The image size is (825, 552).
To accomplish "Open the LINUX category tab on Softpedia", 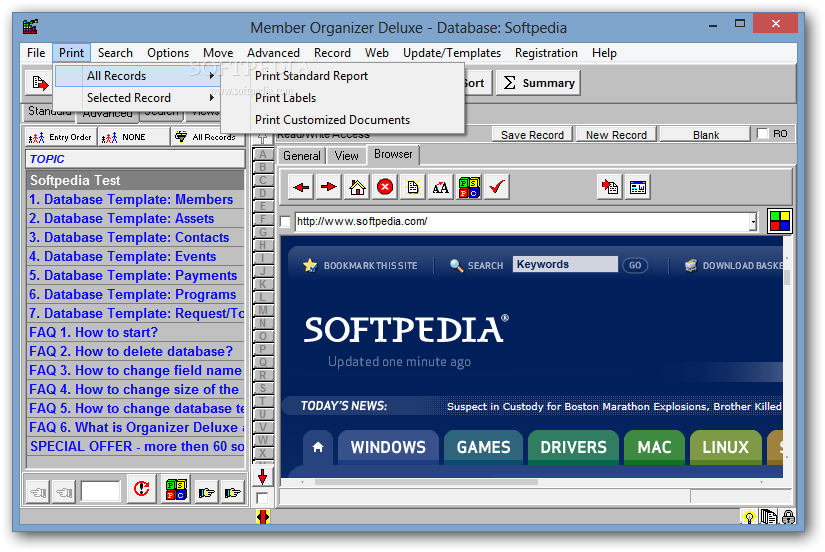I will coord(726,447).
